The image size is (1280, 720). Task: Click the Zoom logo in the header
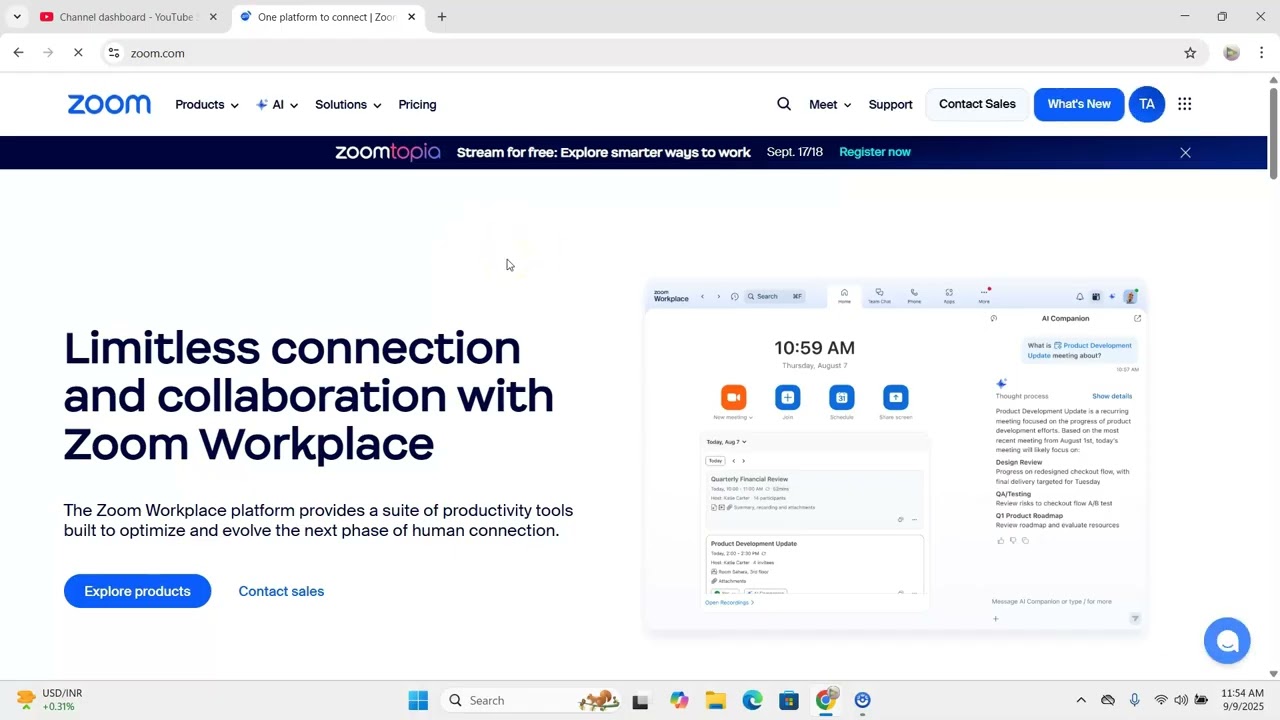(x=109, y=104)
